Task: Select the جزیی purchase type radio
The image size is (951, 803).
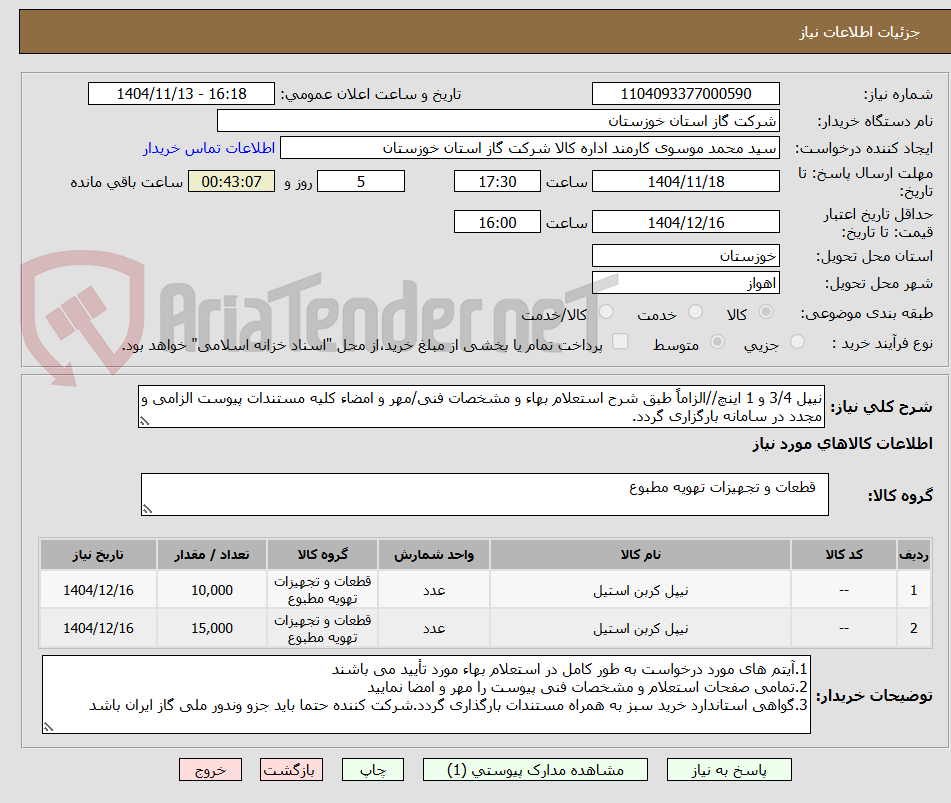Action: pyautogui.click(x=797, y=341)
